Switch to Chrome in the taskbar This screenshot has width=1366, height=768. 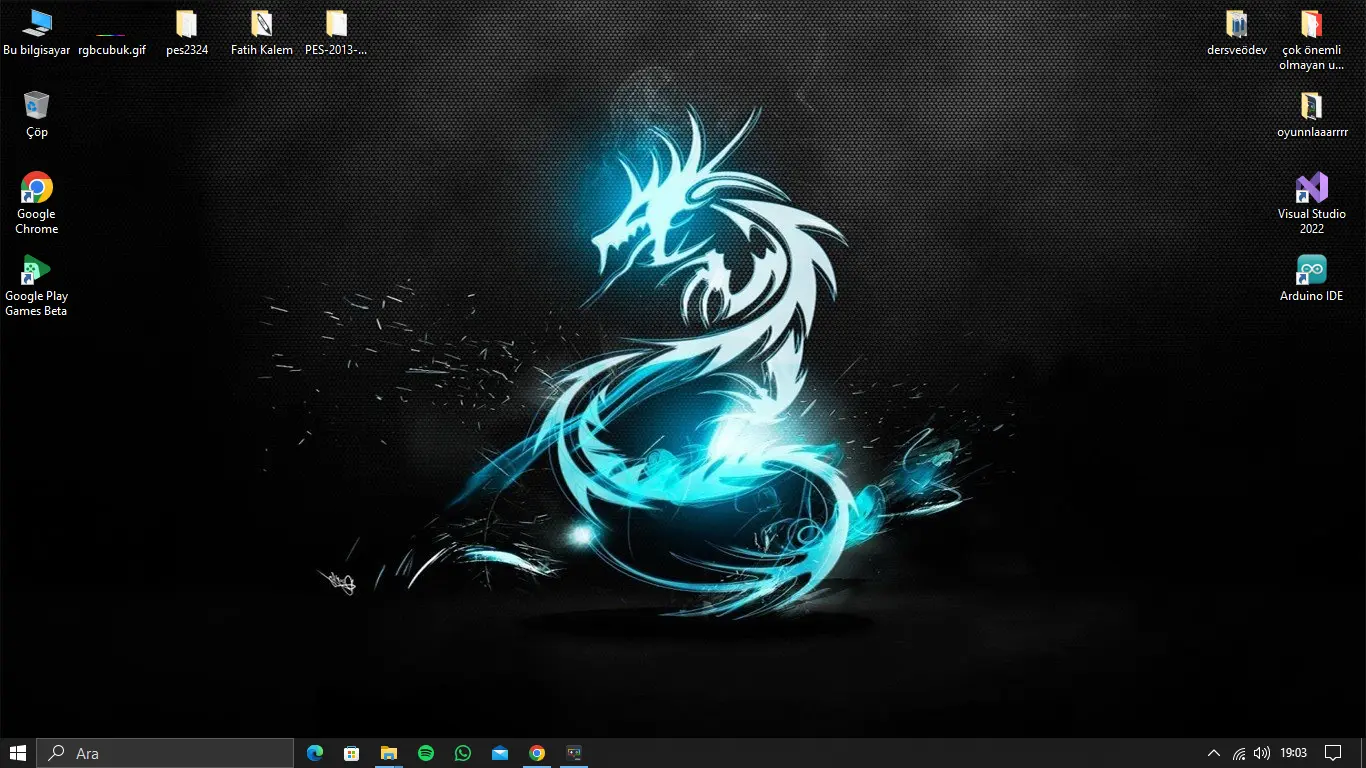click(537, 753)
